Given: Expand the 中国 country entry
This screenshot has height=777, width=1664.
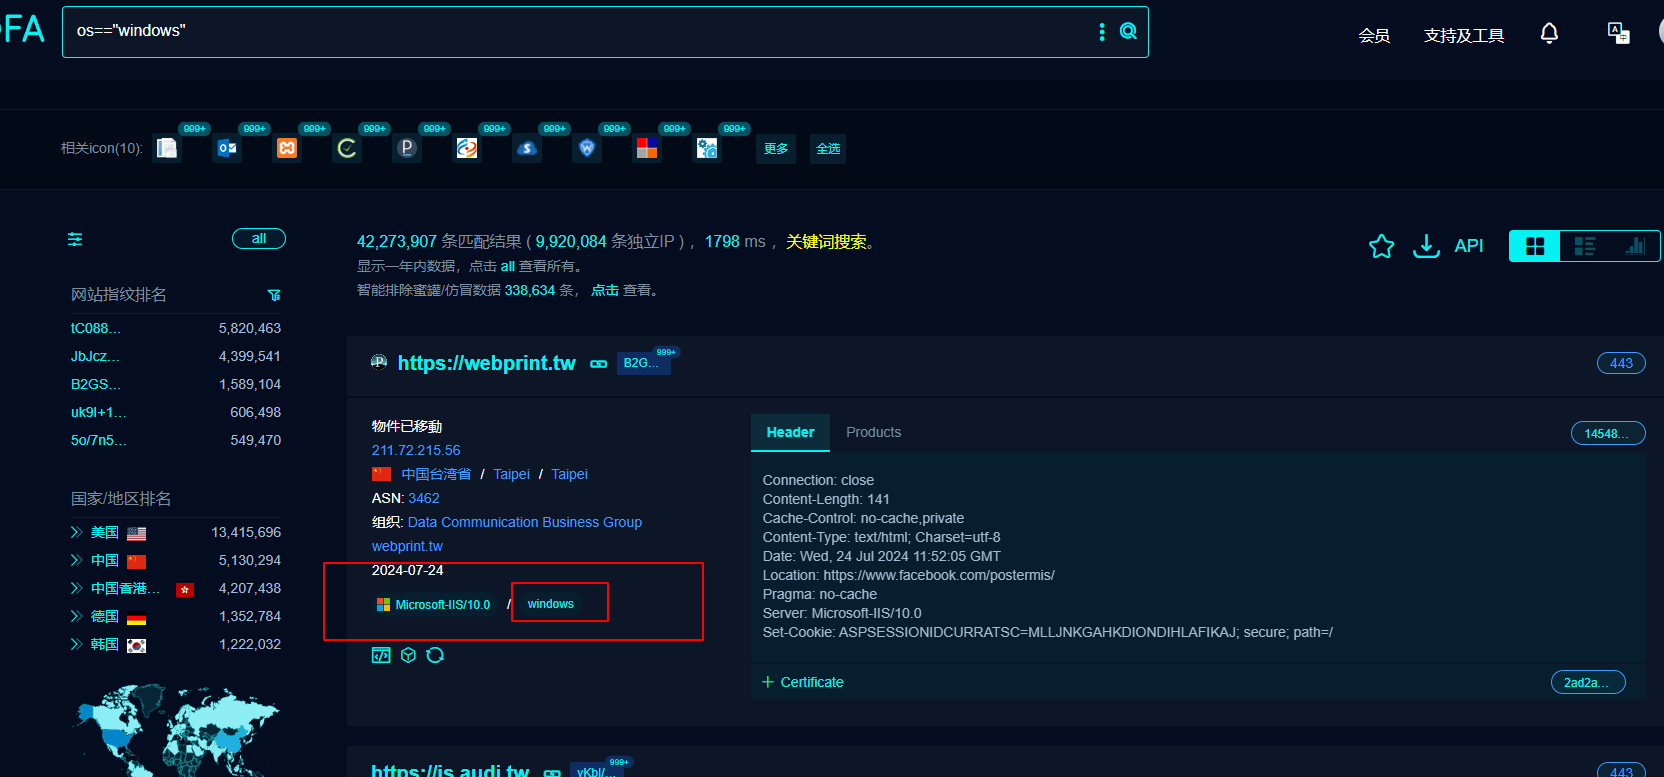Looking at the screenshot, I should pos(76,560).
